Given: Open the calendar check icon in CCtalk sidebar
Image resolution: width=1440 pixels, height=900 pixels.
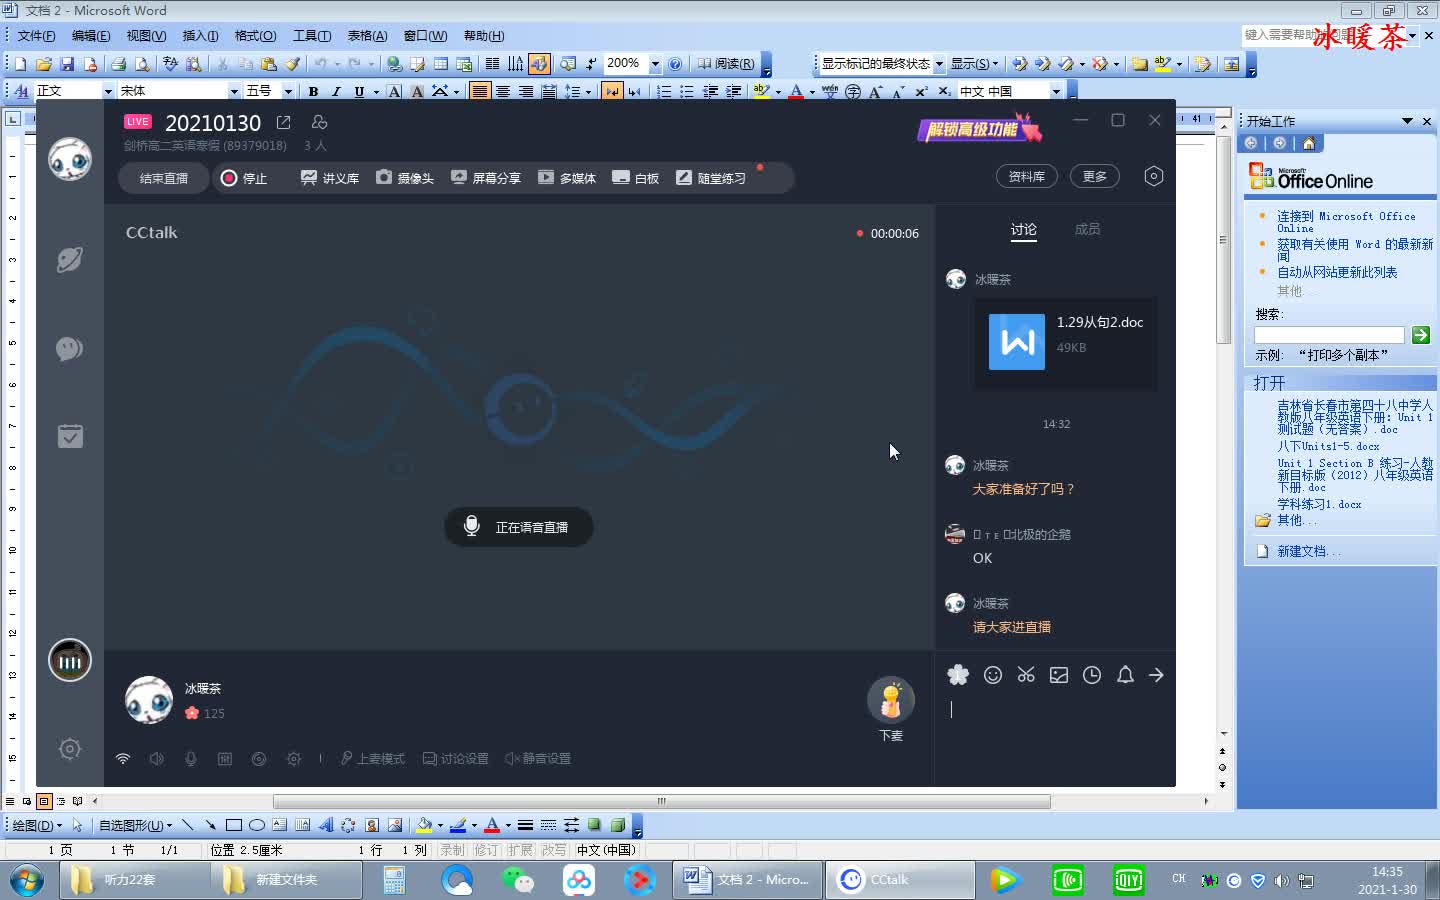Looking at the screenshot, I should pos(70,436).
